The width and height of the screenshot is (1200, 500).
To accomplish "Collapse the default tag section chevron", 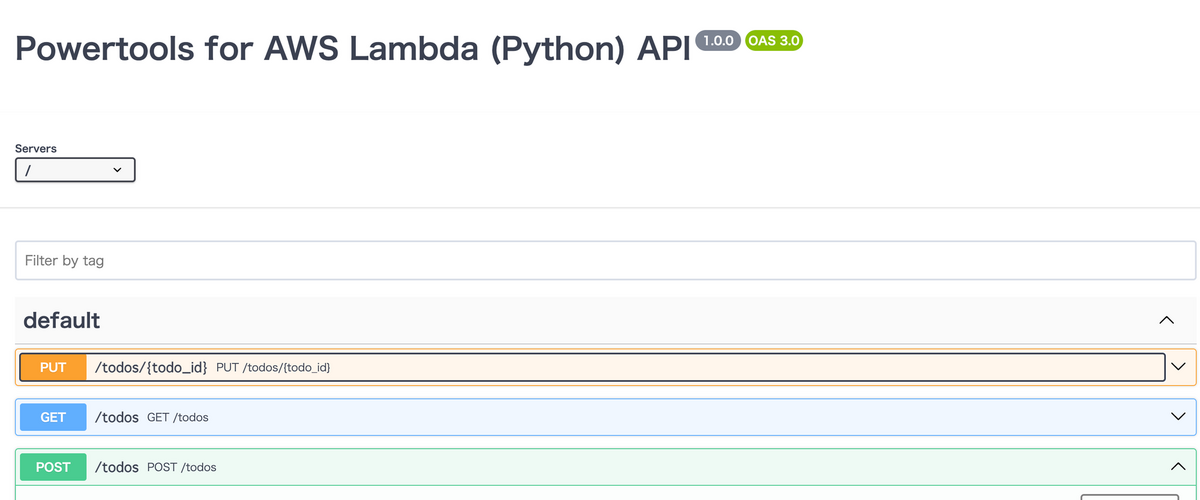I will [x=1166, y=320].
